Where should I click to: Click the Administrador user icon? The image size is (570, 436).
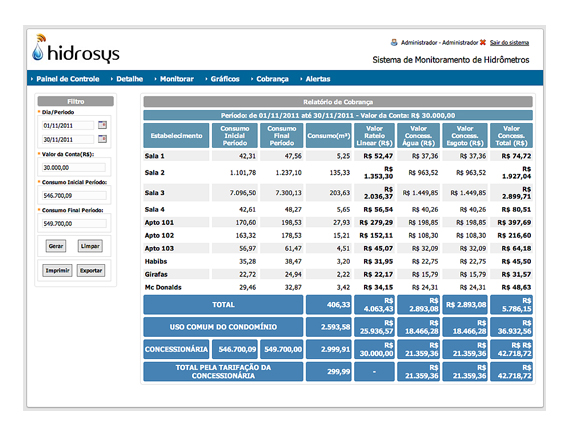pyautogui.click(x=394, y=43)
